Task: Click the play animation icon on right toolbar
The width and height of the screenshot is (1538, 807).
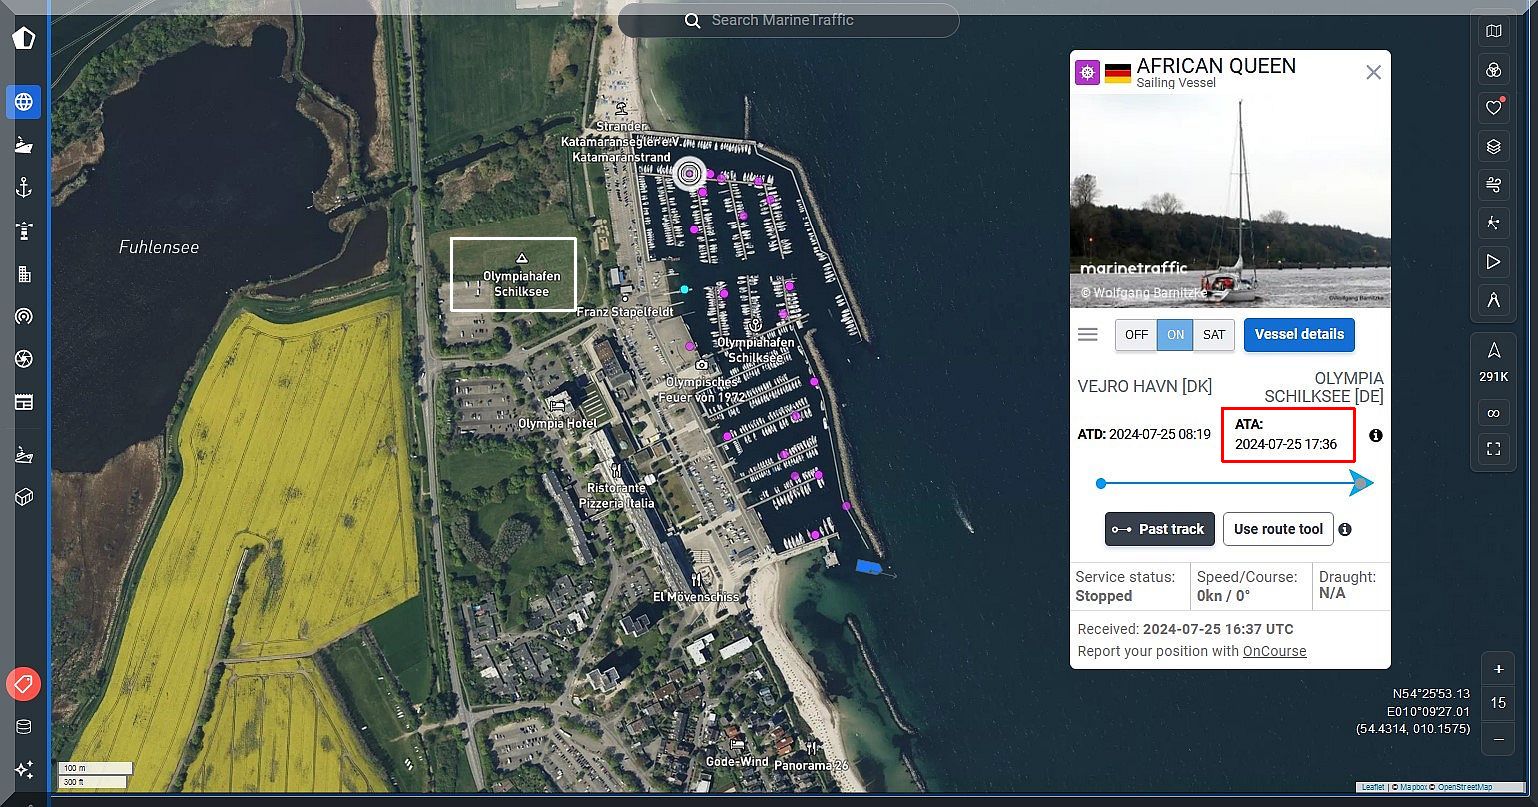Action: coord(1493,262)
